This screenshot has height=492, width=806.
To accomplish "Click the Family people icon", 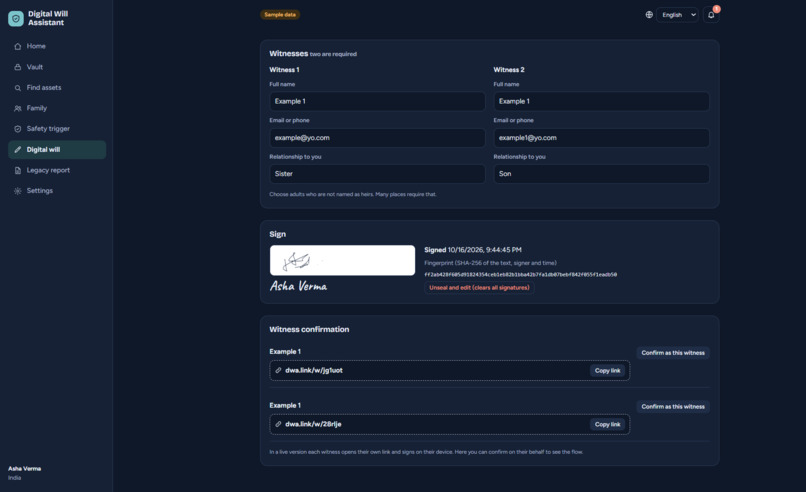I will pyautogui.click(x=17, y=108).
